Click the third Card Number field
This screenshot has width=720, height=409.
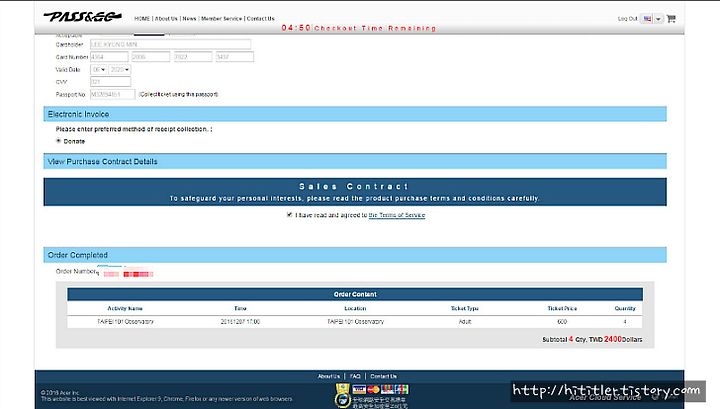[x=193, y=57]
